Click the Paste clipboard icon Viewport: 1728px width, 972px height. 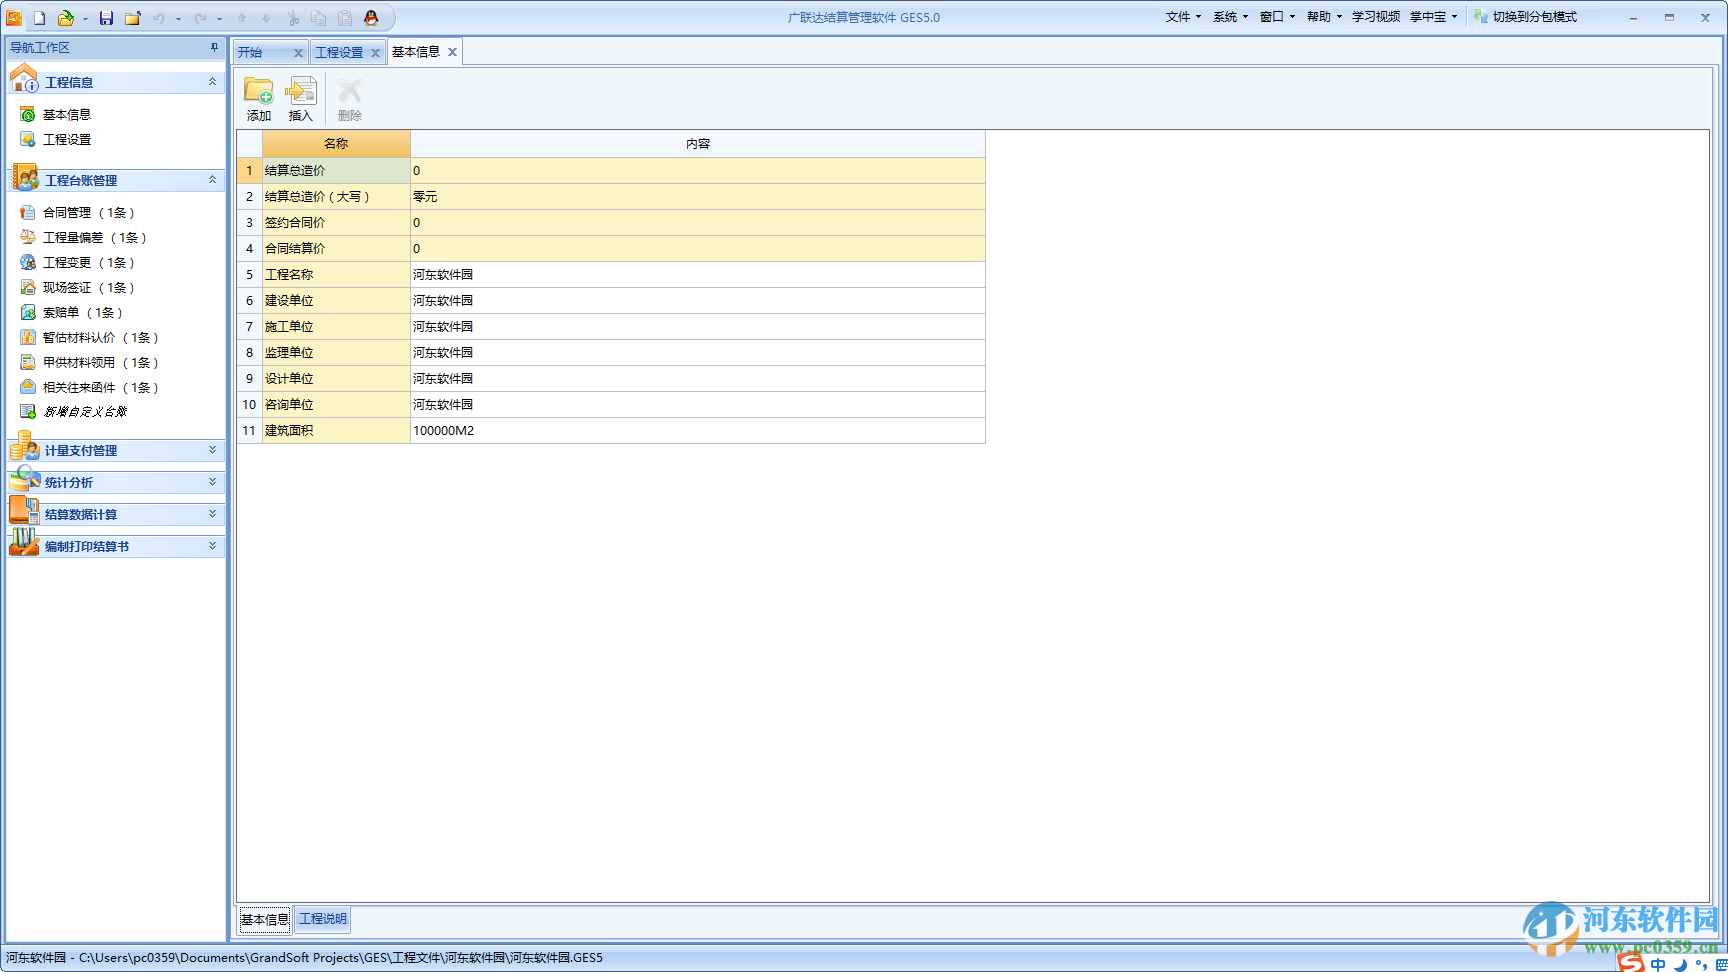pos(345,18)
